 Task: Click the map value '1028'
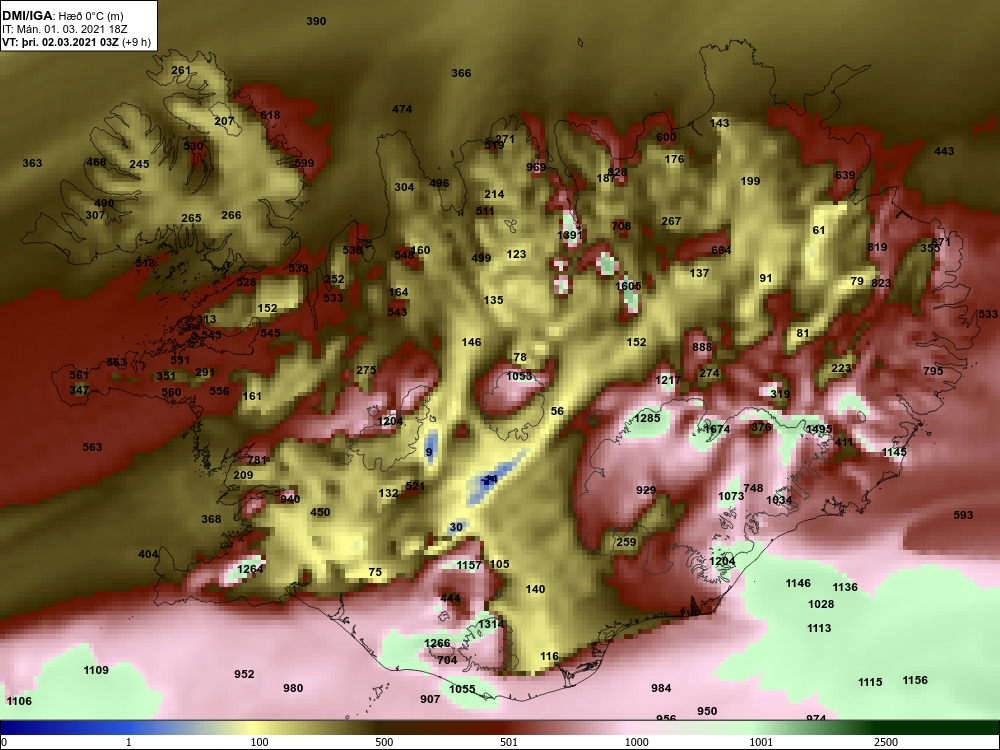821,605
